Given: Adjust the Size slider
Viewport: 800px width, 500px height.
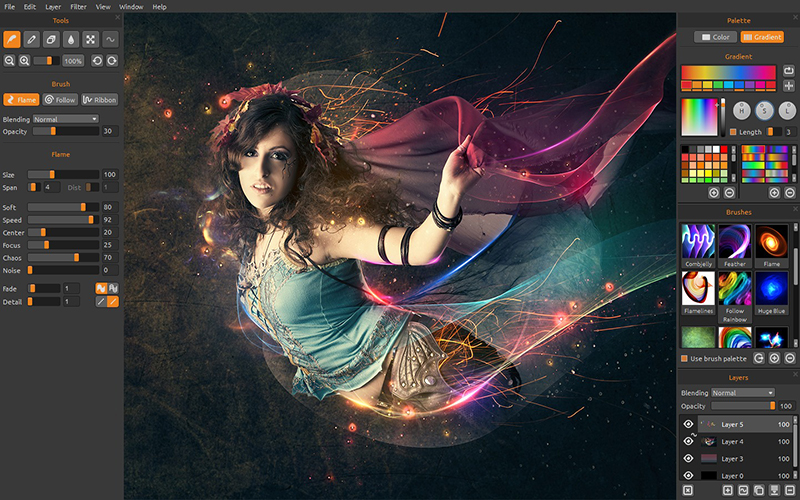Looking at the screenshot, I should [x=63, y=174].
